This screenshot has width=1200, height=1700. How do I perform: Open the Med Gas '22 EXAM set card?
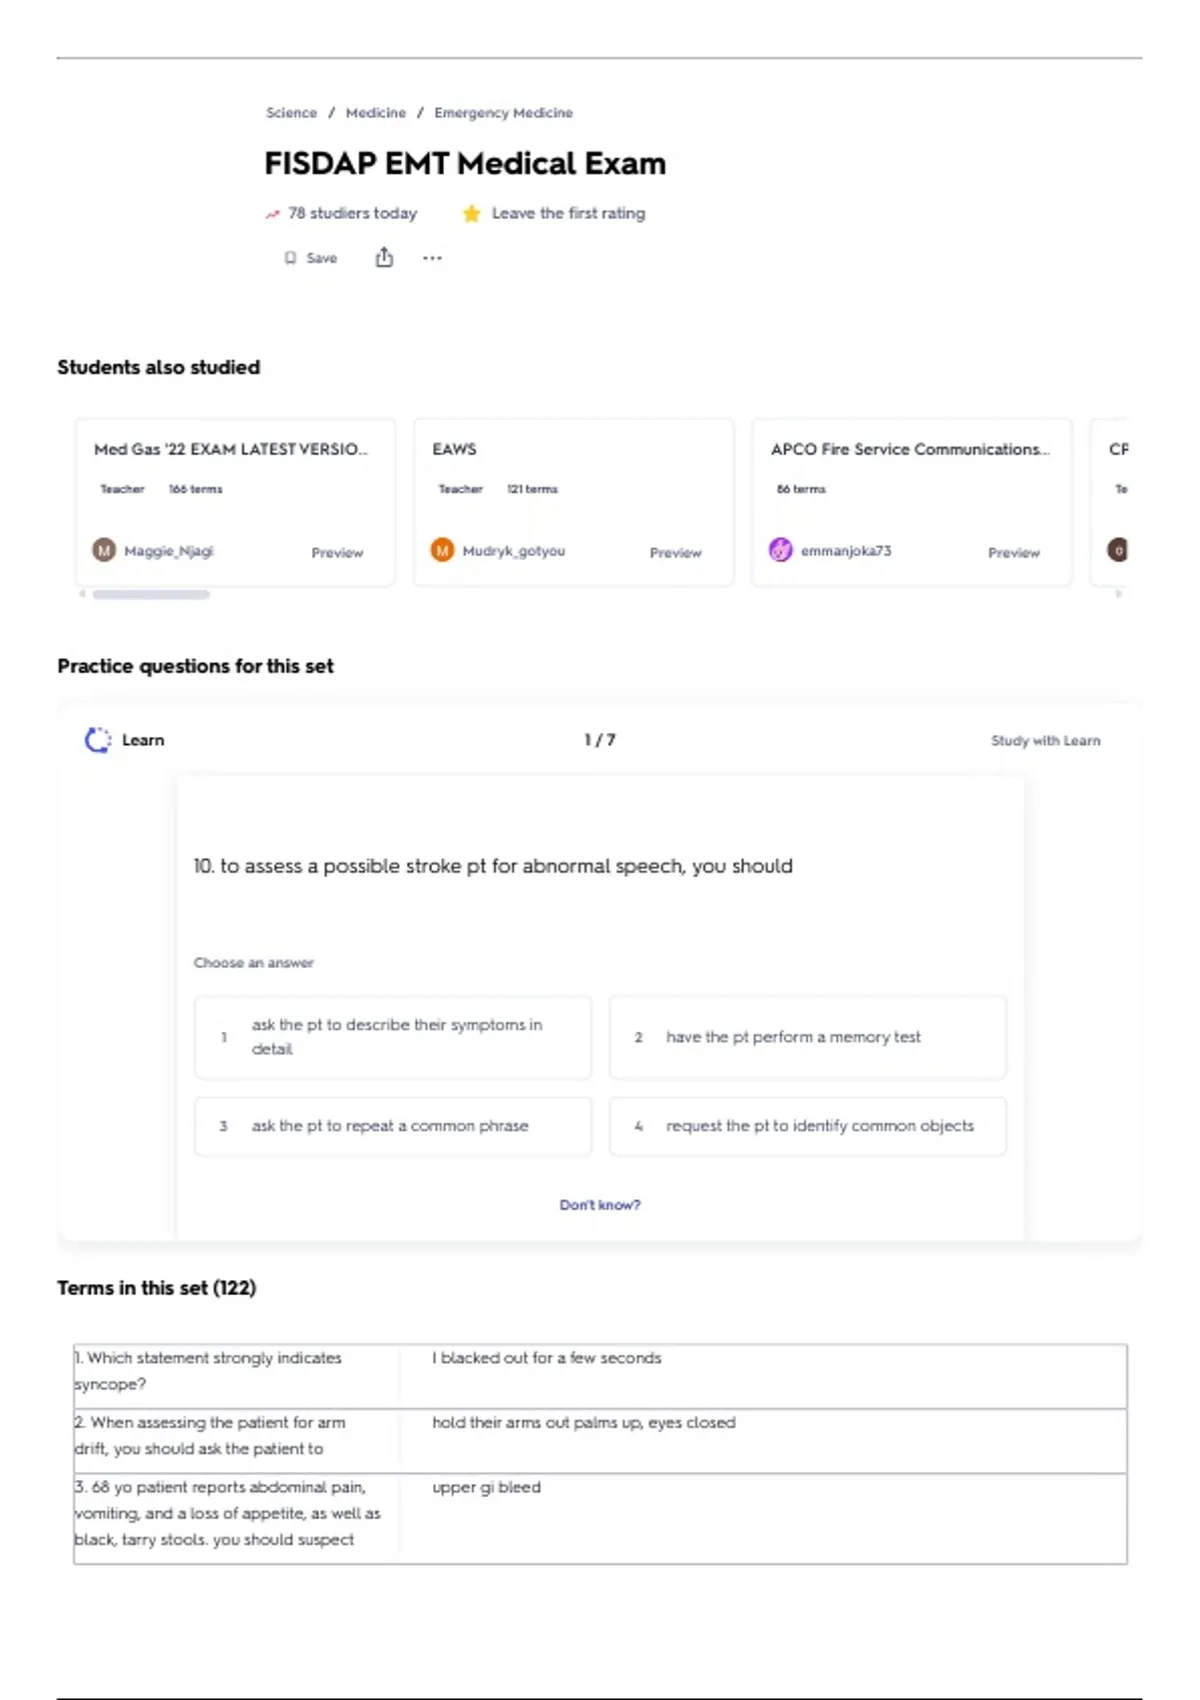pyautogui.click(x=230, y=450)
